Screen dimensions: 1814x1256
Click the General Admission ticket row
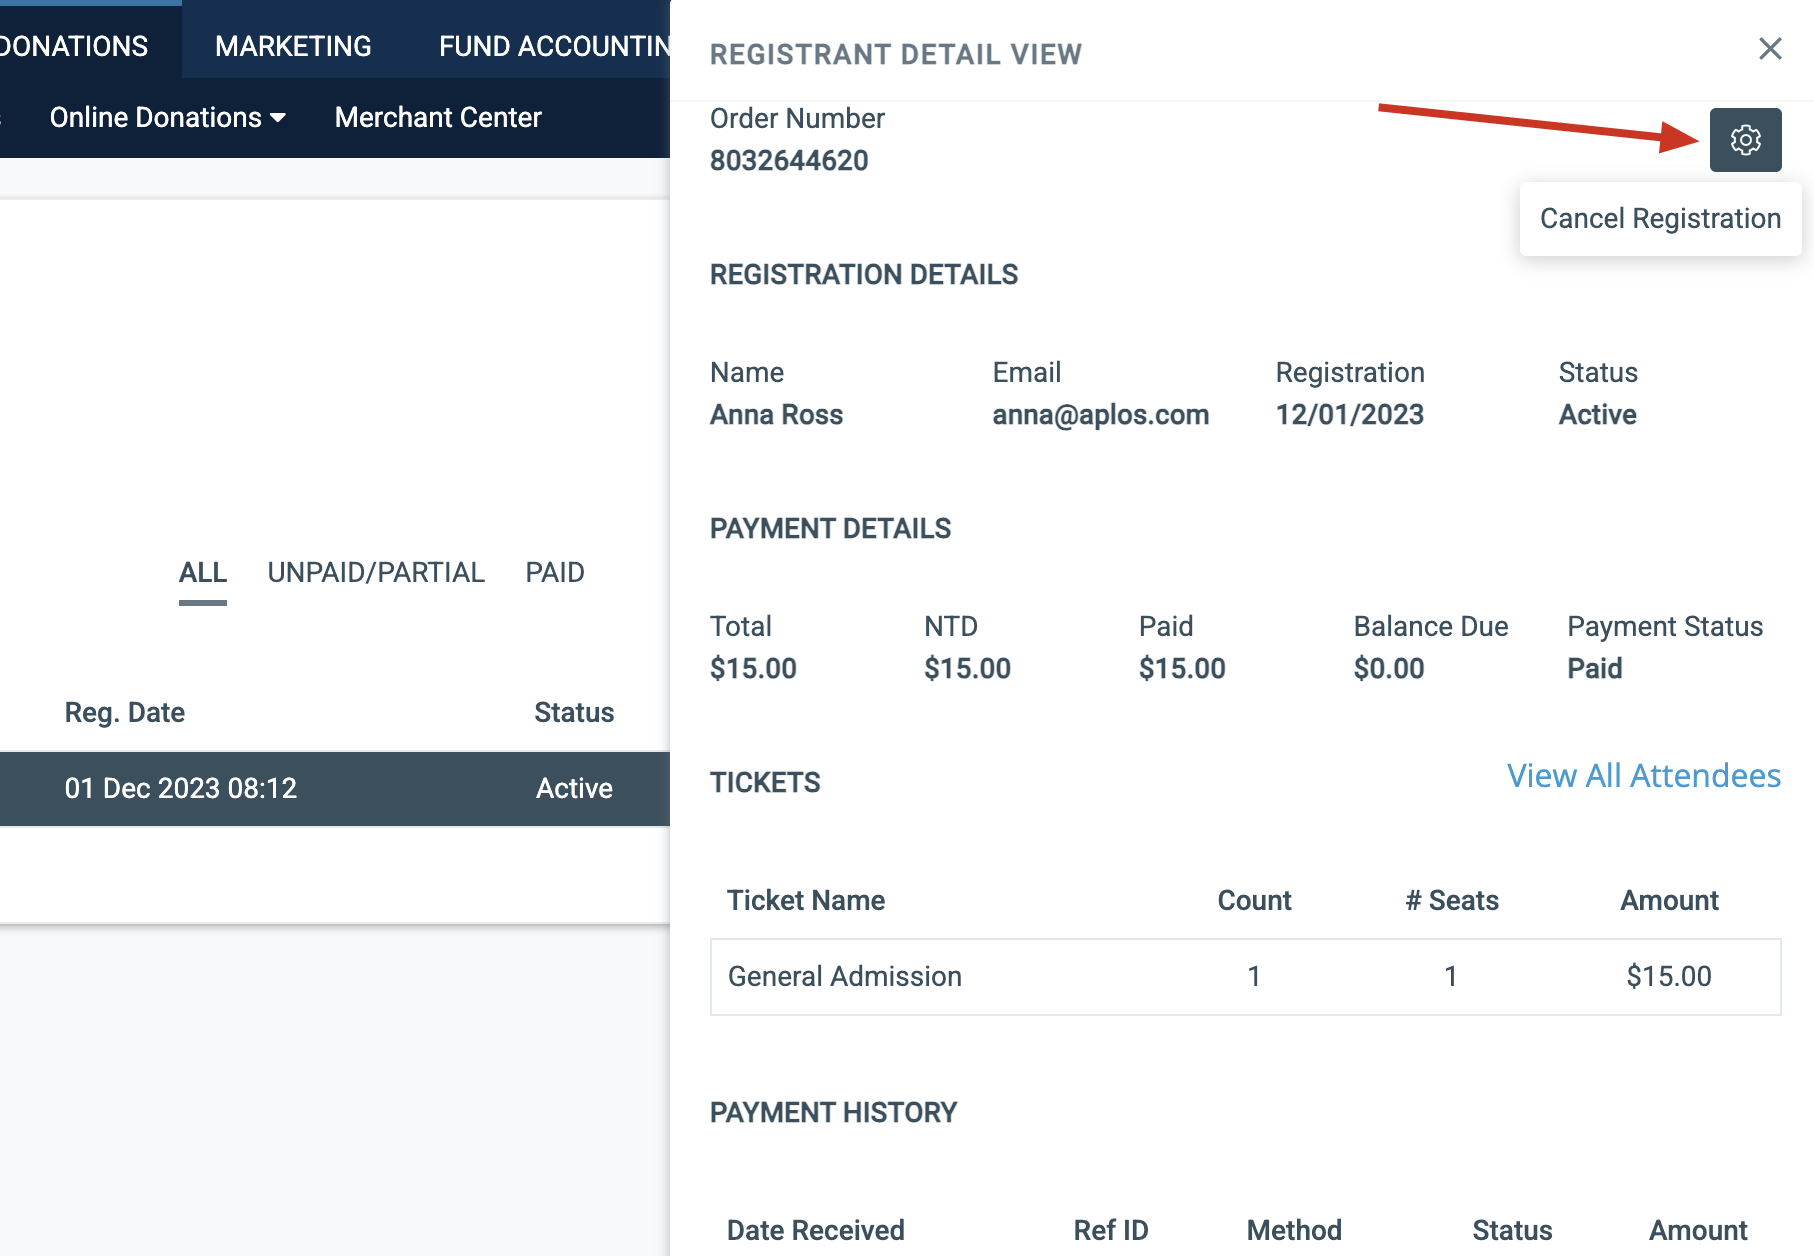(x=1246, y=977)
